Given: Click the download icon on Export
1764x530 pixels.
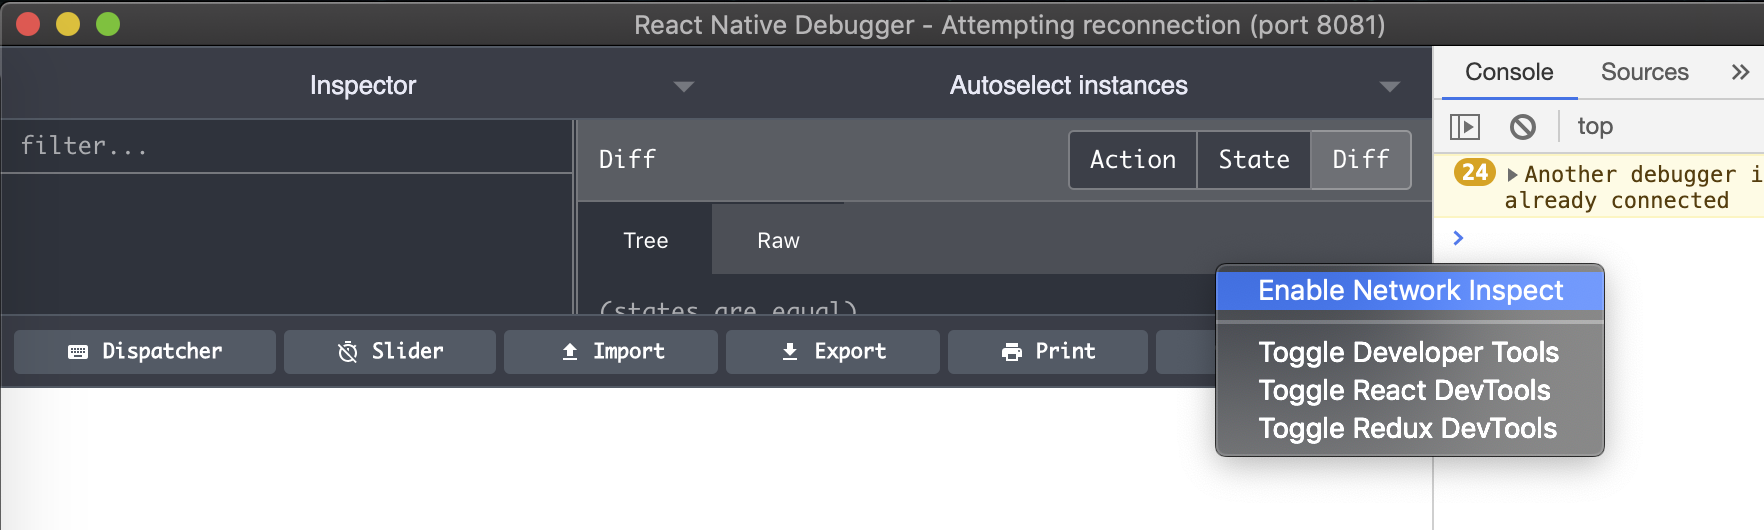Looking at the screenshot, I should (x=790, y=352).
